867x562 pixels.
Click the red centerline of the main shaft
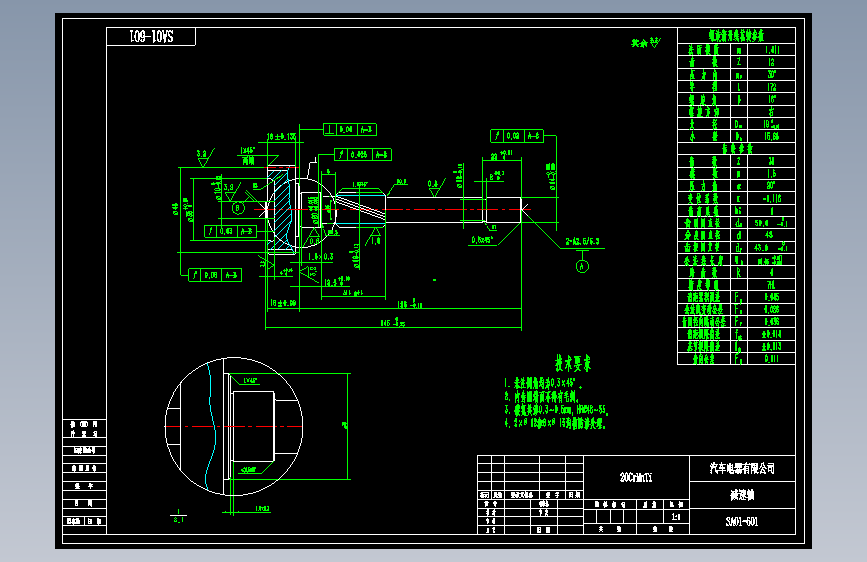[x=393, y=209]
